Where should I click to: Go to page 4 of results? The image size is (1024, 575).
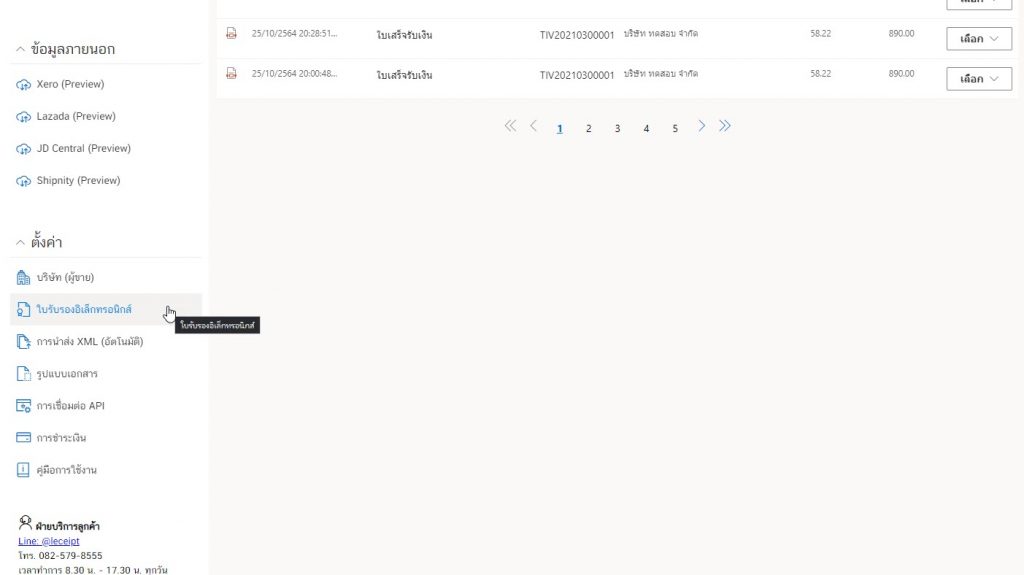tap(646, 129)
